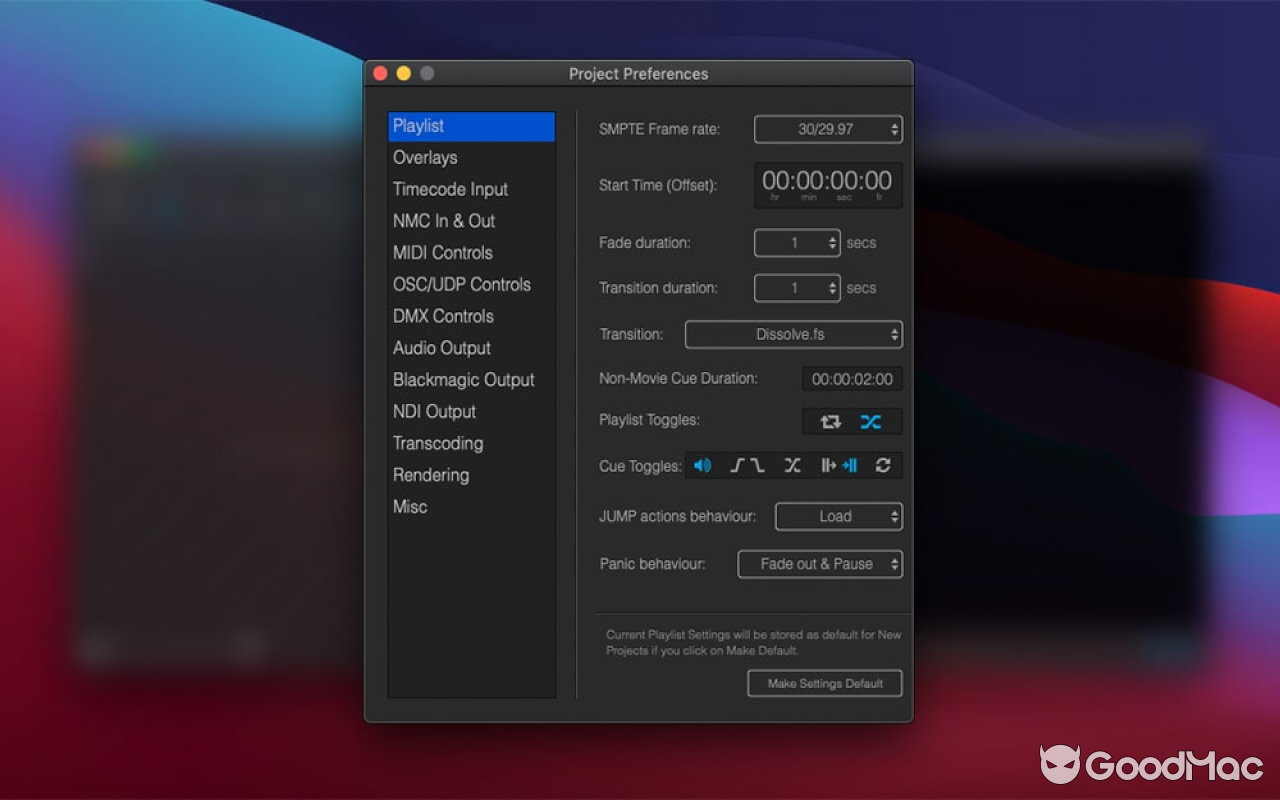Image resolution: width=1280 pixels, height=800 pixels.
Task: Click the Start Time offset field
Action: point(827,184)
